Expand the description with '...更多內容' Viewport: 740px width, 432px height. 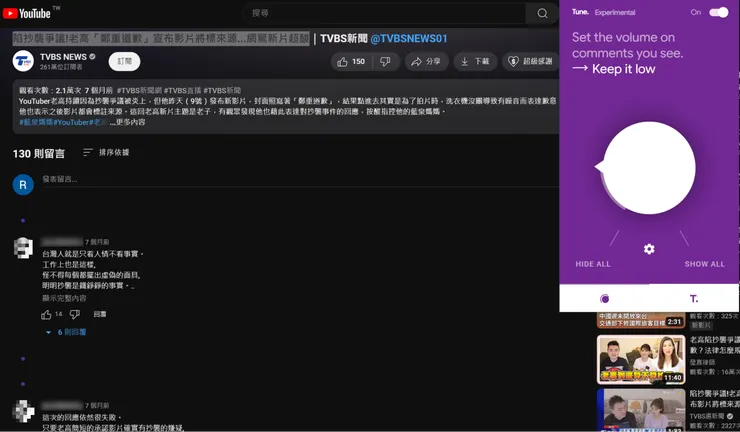[127, 122]
